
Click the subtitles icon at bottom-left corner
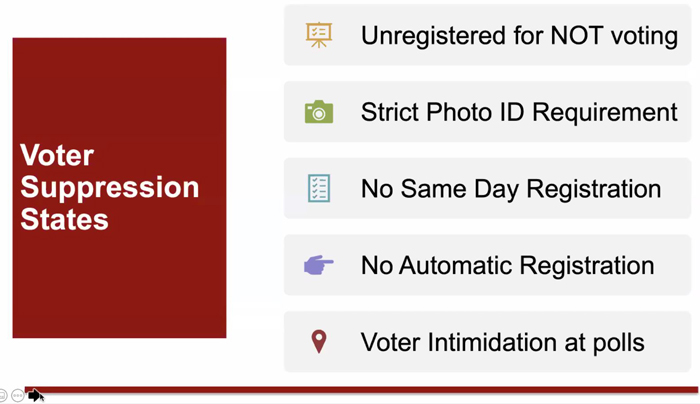[3, 396]
